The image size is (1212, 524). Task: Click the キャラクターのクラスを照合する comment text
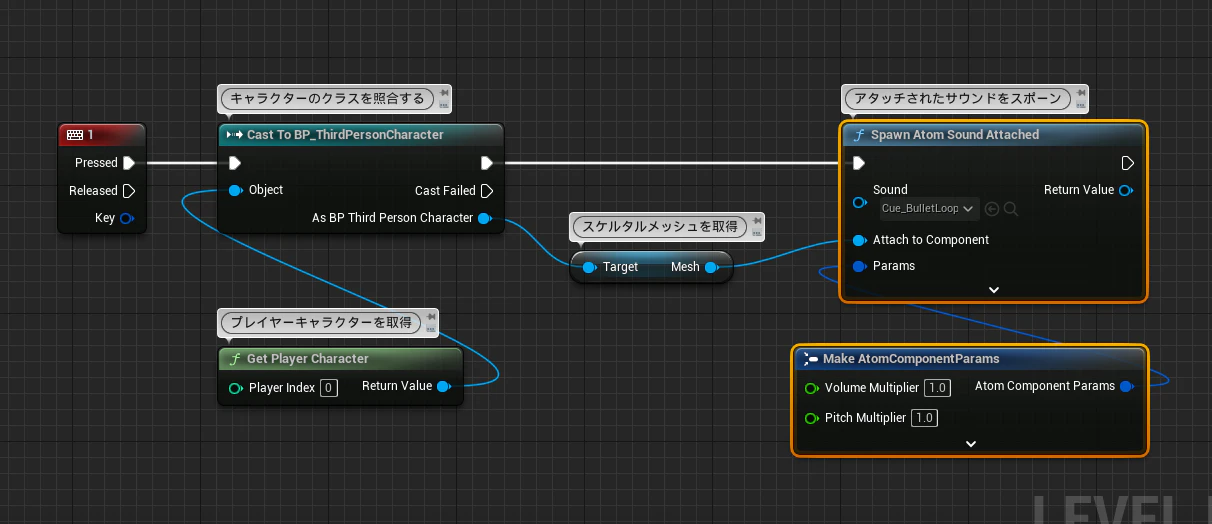(x=327, y=98)
